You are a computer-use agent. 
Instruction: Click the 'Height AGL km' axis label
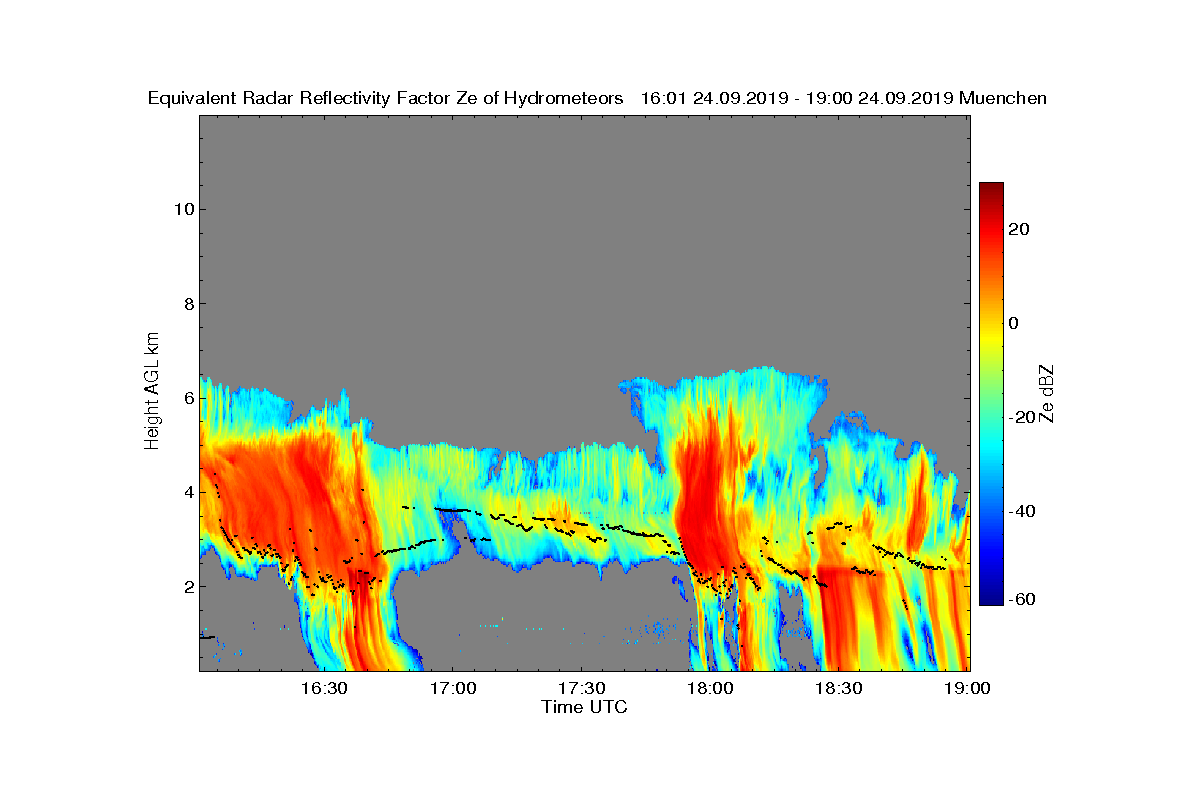point(152,392)
